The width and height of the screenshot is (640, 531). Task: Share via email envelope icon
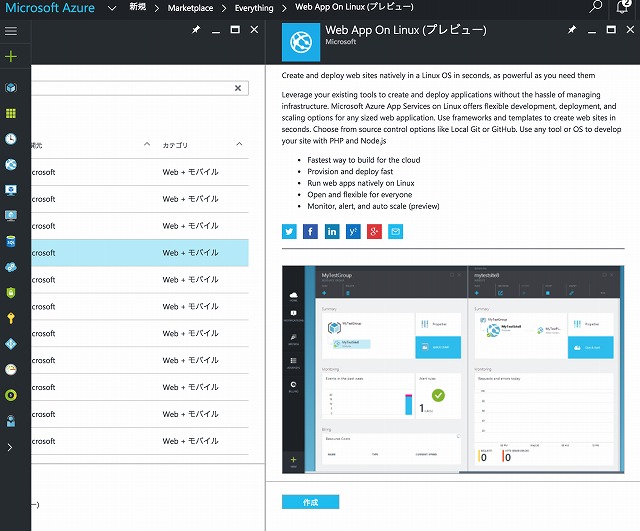(x=396, y=231)
